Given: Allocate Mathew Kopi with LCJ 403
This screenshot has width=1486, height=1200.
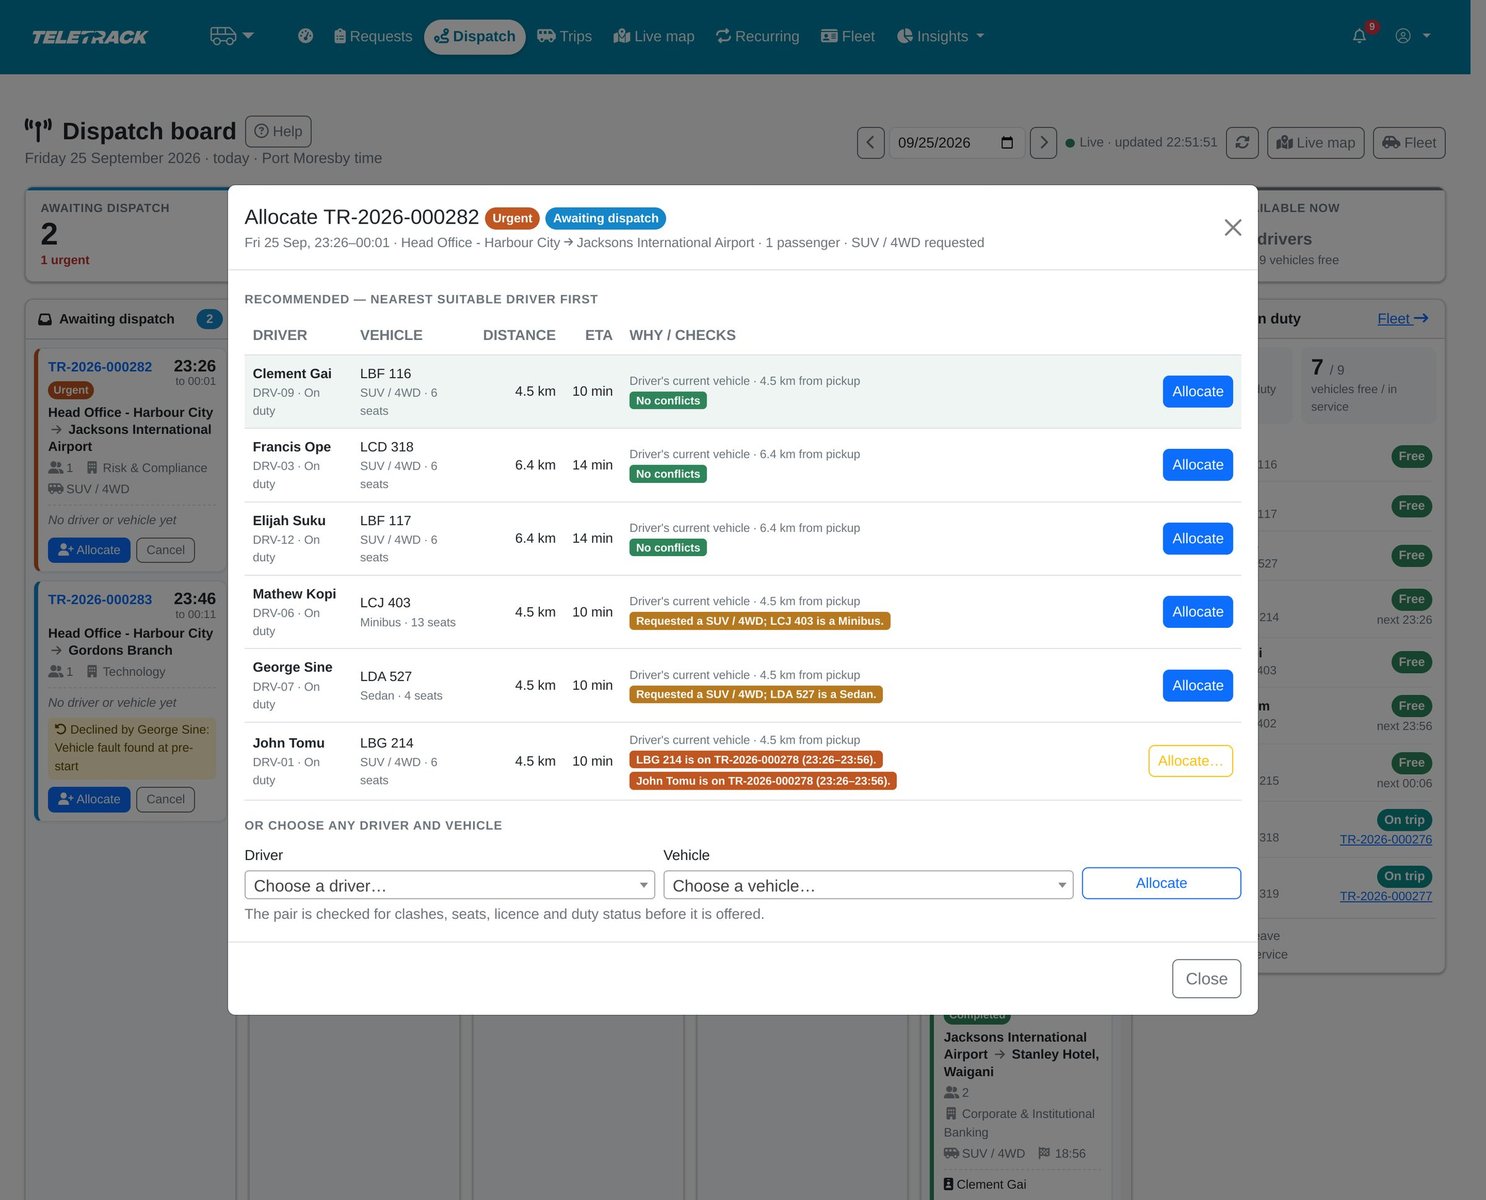Looking at the screenshot, I should (1197, 612).
